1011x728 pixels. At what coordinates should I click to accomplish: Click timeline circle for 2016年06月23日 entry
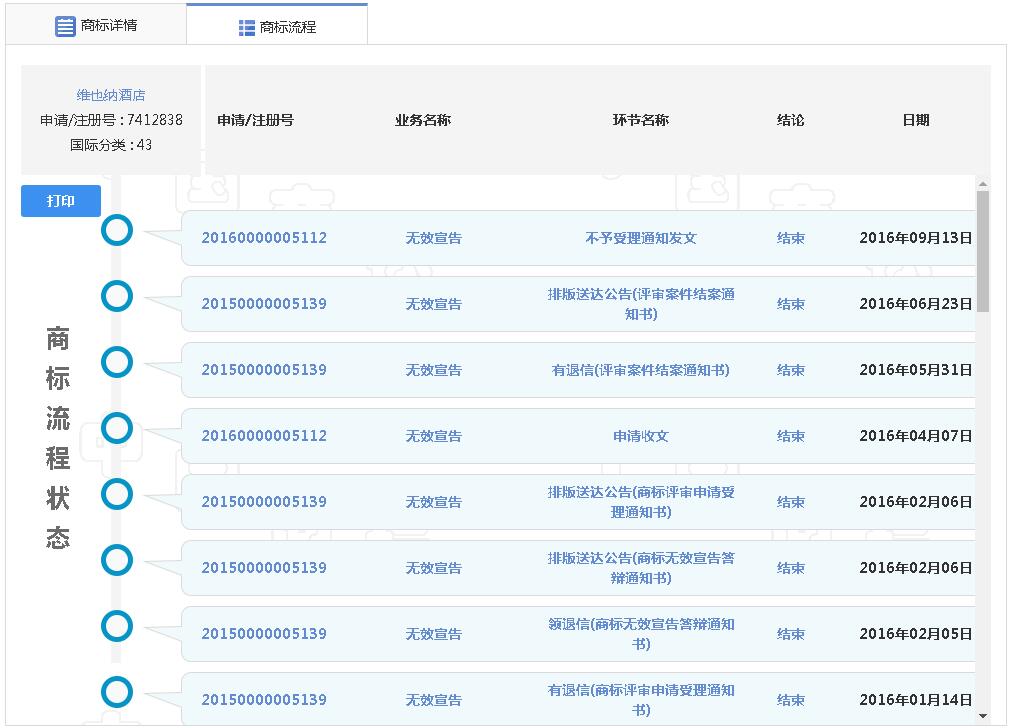click(x=117, y=296)
